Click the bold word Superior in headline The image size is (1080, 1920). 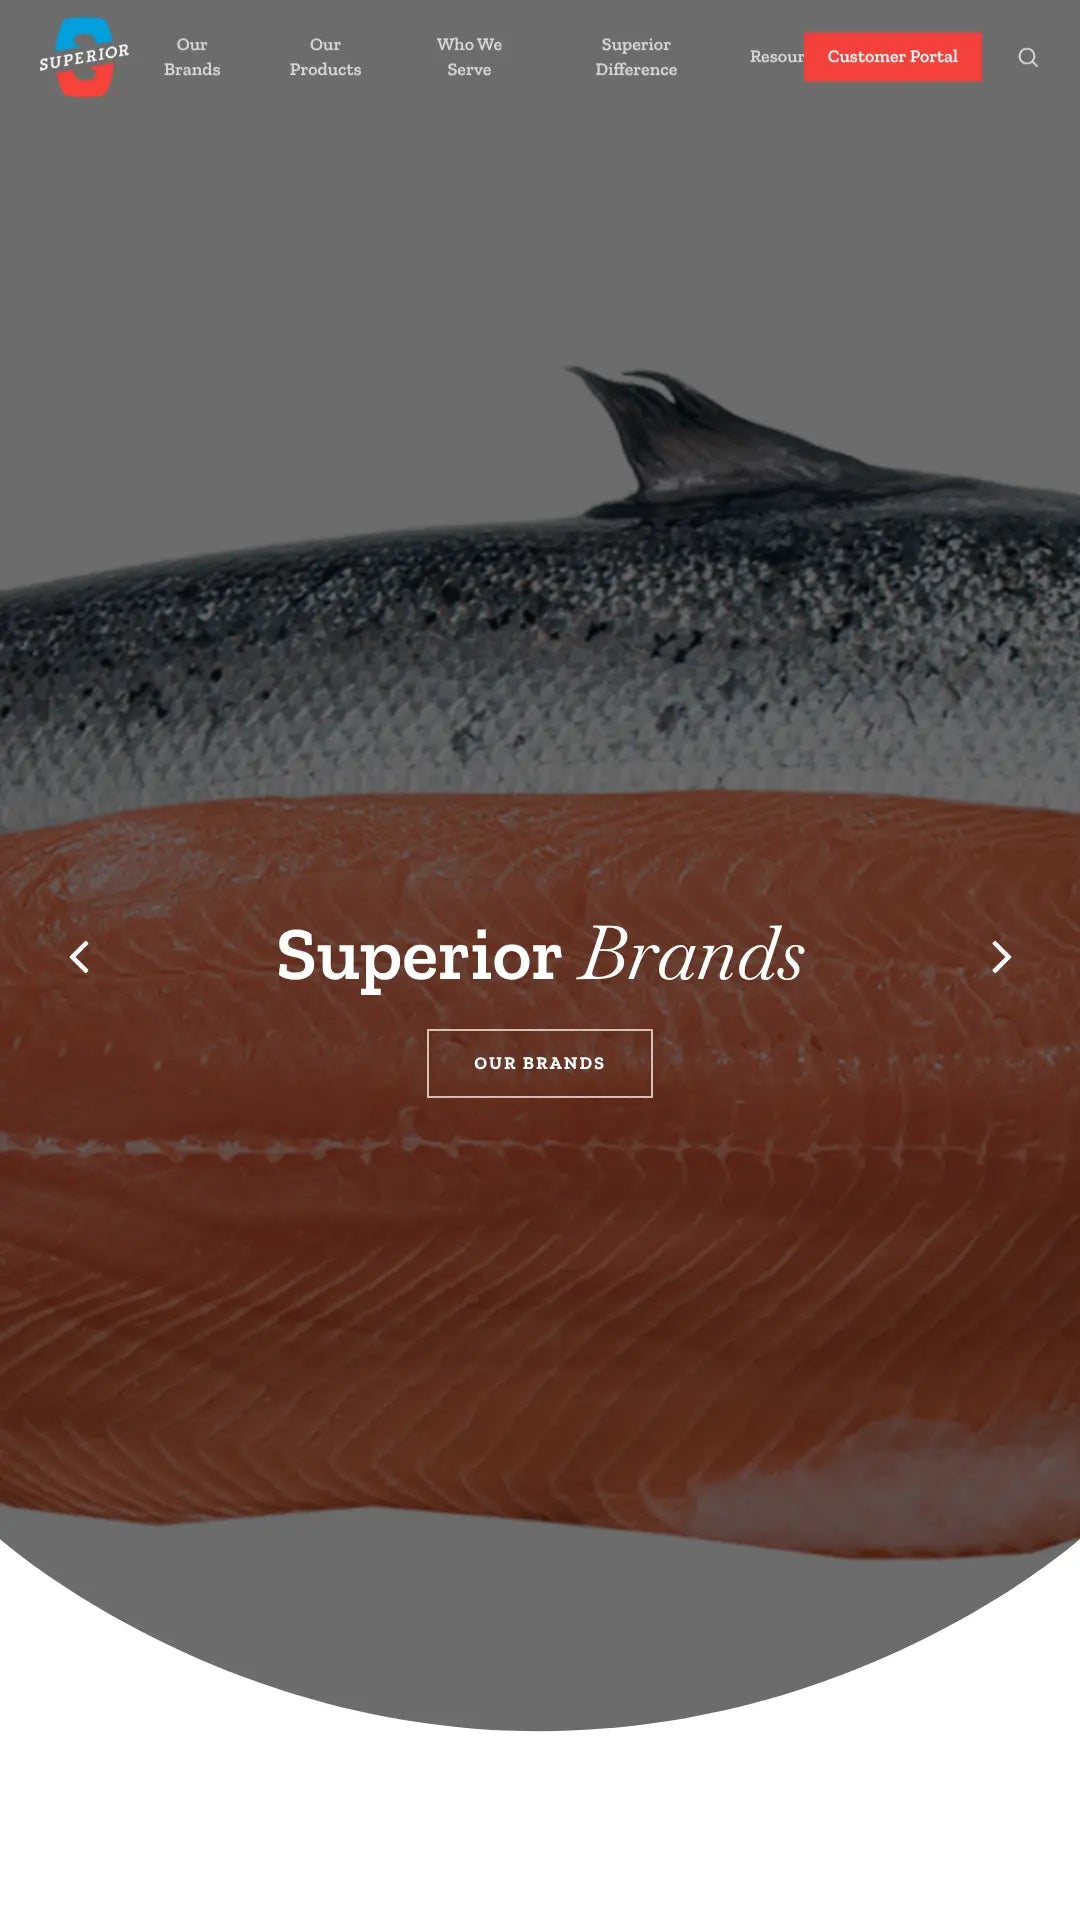[x=419, y=957]
